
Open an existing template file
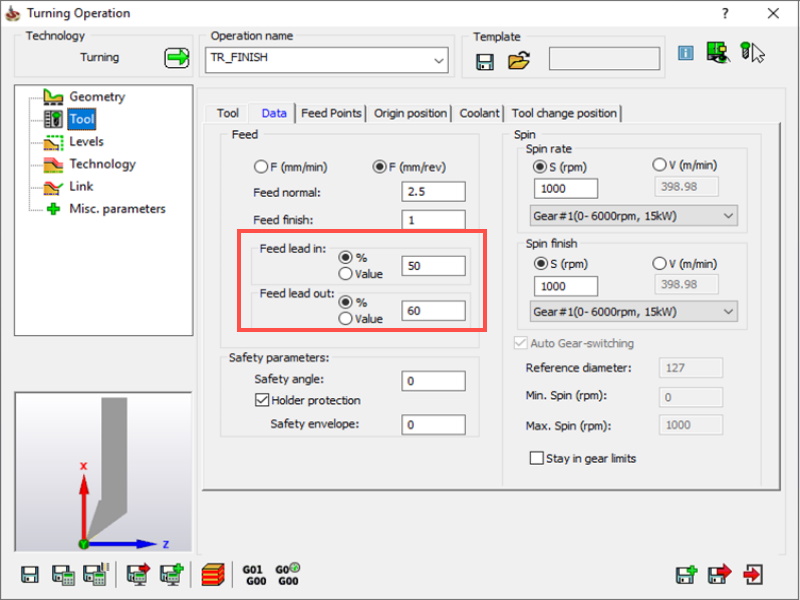518,61
